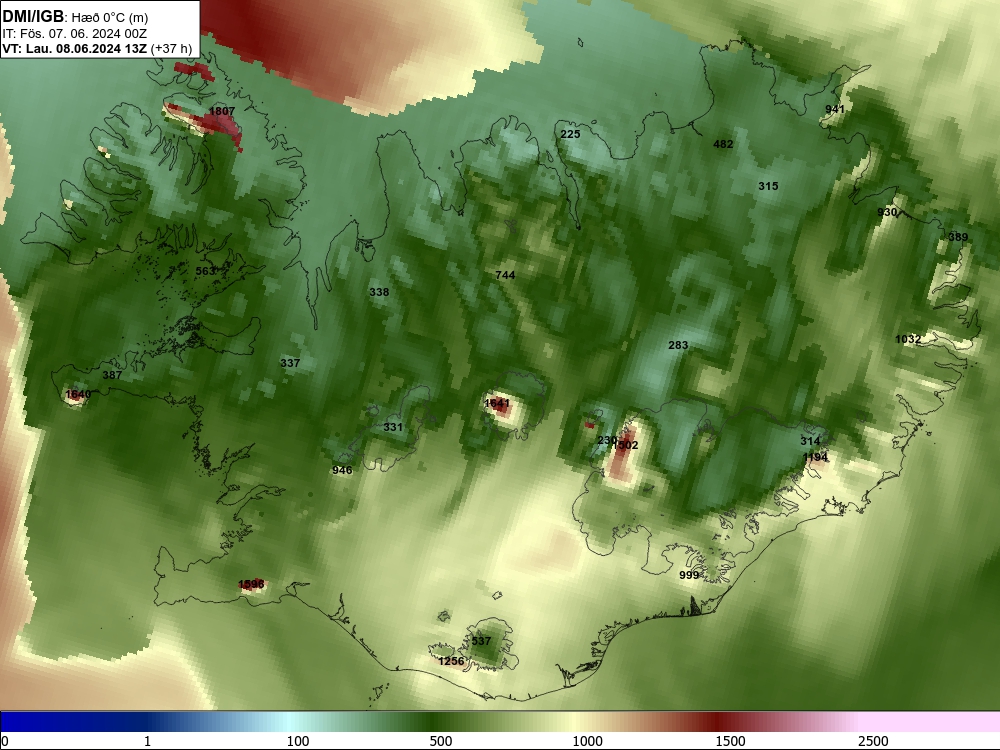Select the IT: Fös. 07. 06. 2024 00Z line
Image resolution: width=1000 pixels, height=750 pixels.
tap(75, 33)
